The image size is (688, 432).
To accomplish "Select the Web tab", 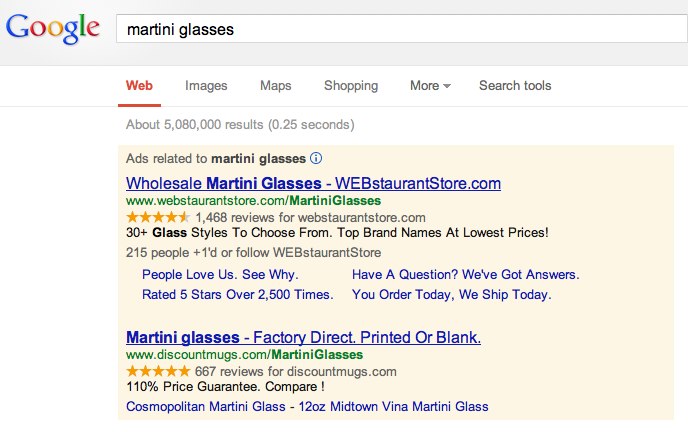I will (x=139, y=86).
